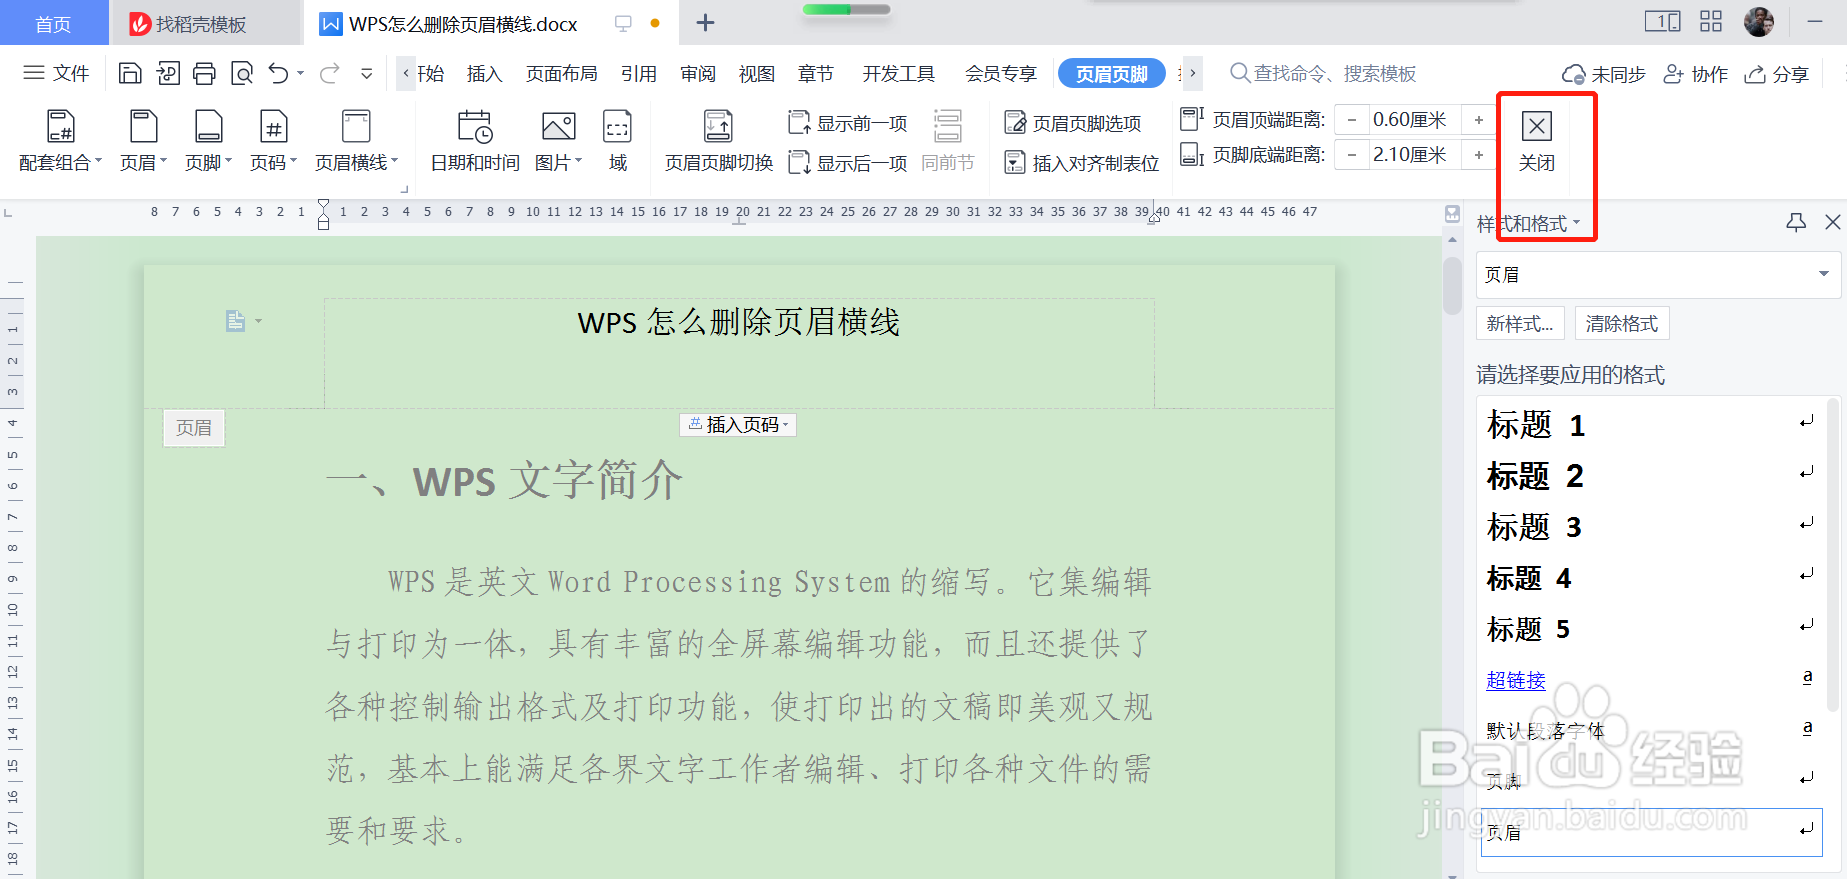The image size is (1847, 879).
Task: Open 页眉页脚选项 header footer options
Action: [x=1073, y=123]
